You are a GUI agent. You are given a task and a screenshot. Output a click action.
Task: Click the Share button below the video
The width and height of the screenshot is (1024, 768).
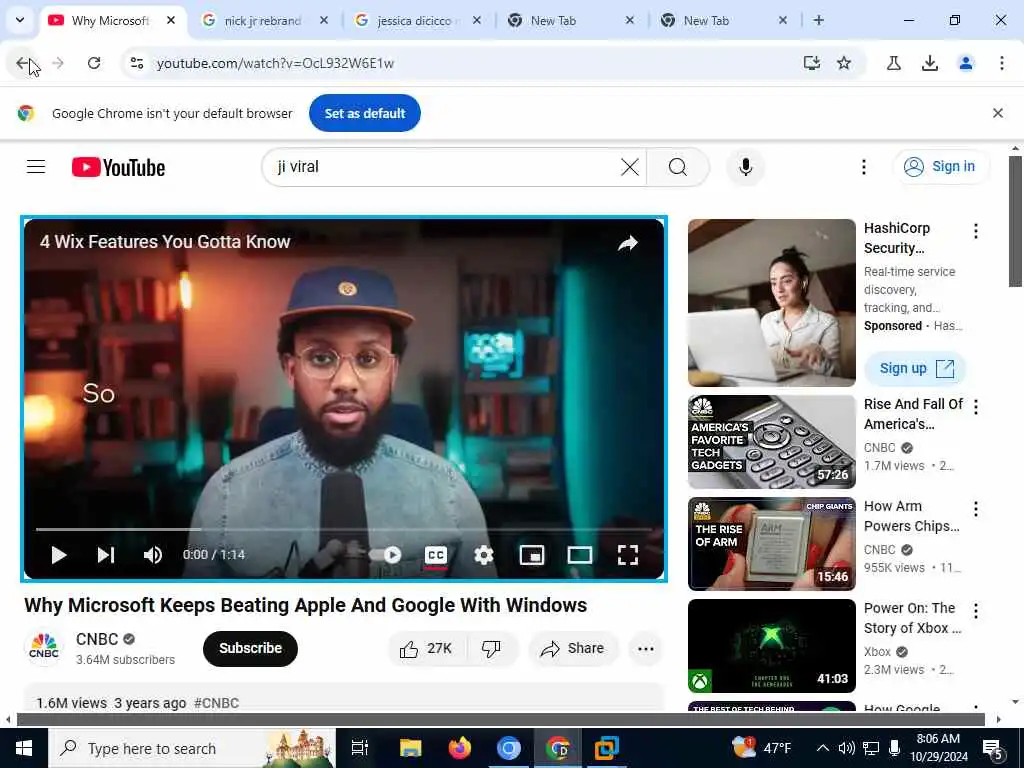573,648
